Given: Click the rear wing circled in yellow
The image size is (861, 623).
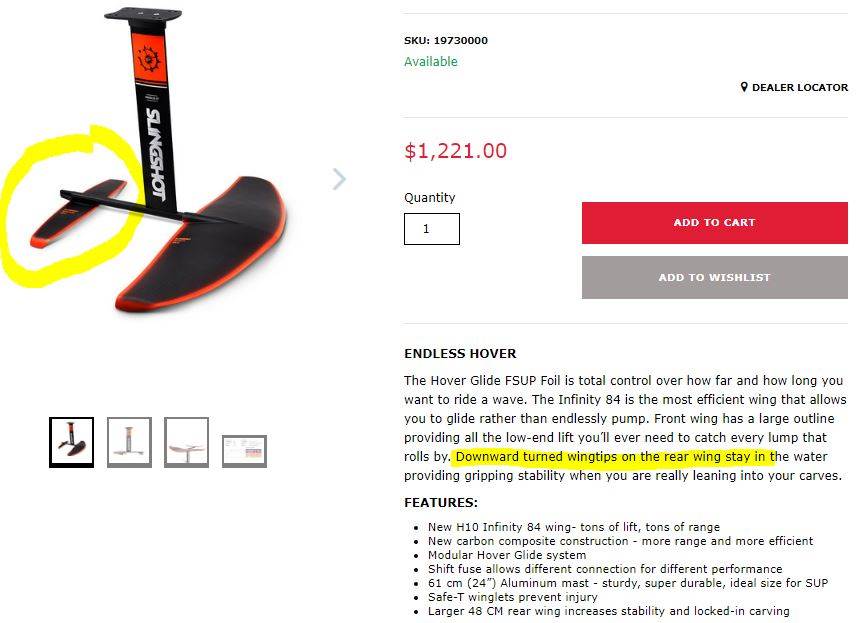Looking at the screenshot, I should 78,213.
